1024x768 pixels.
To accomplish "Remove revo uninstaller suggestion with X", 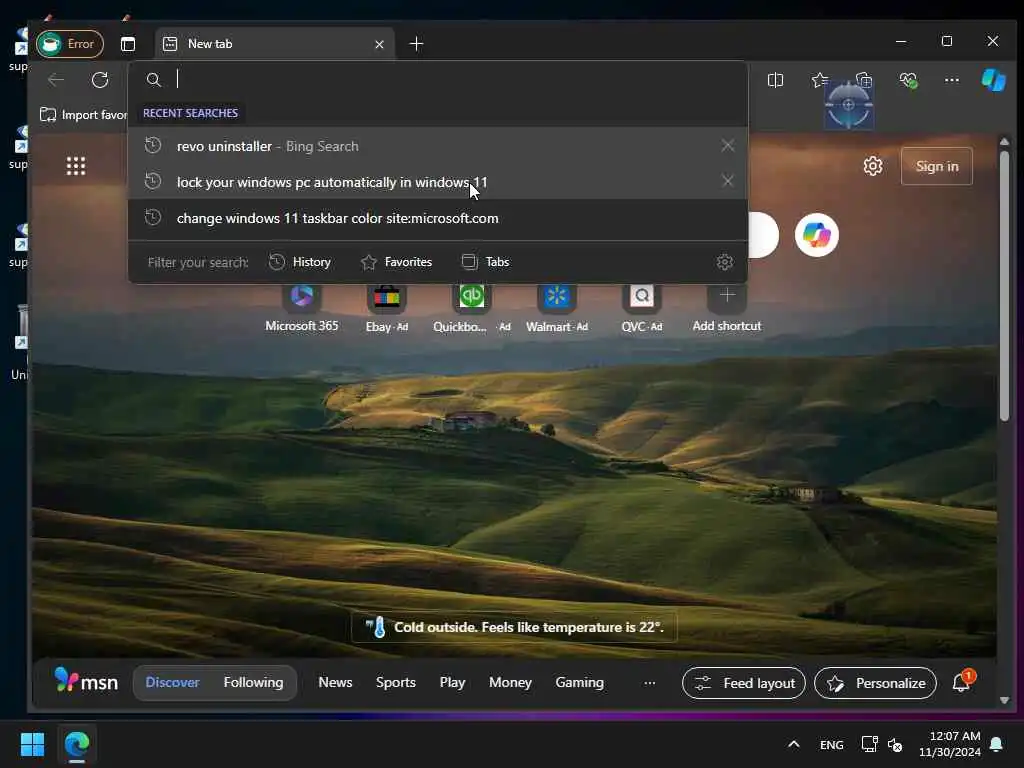I will pos(728,146).
